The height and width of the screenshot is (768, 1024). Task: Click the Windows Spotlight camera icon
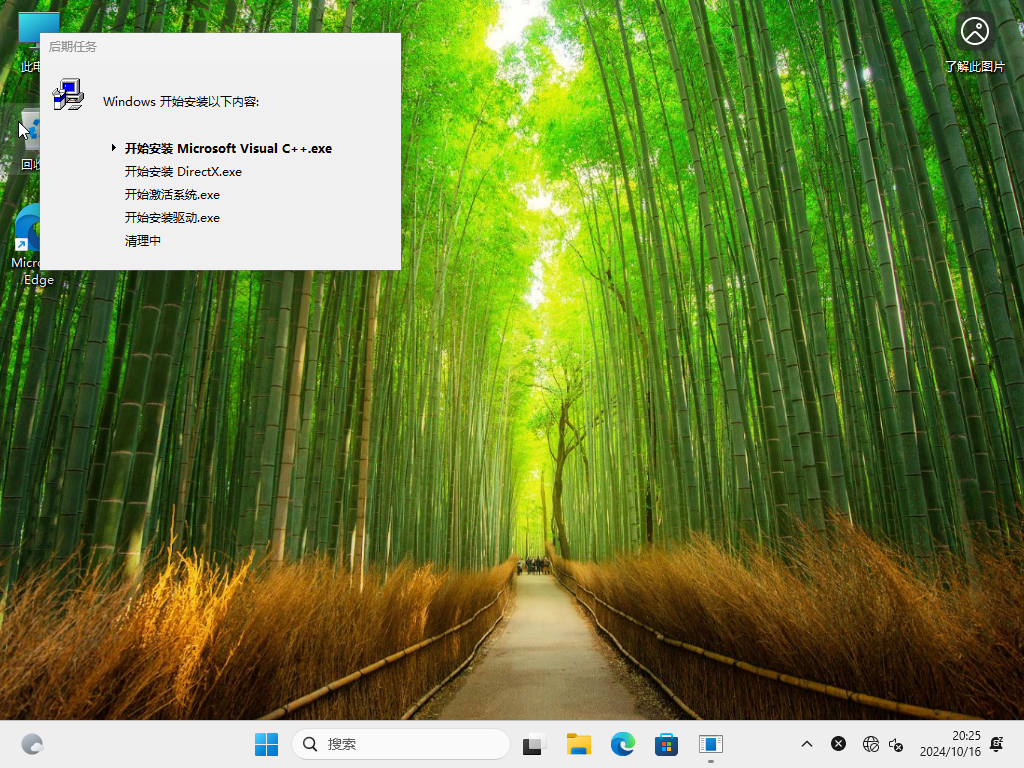(x=975, y=31)
